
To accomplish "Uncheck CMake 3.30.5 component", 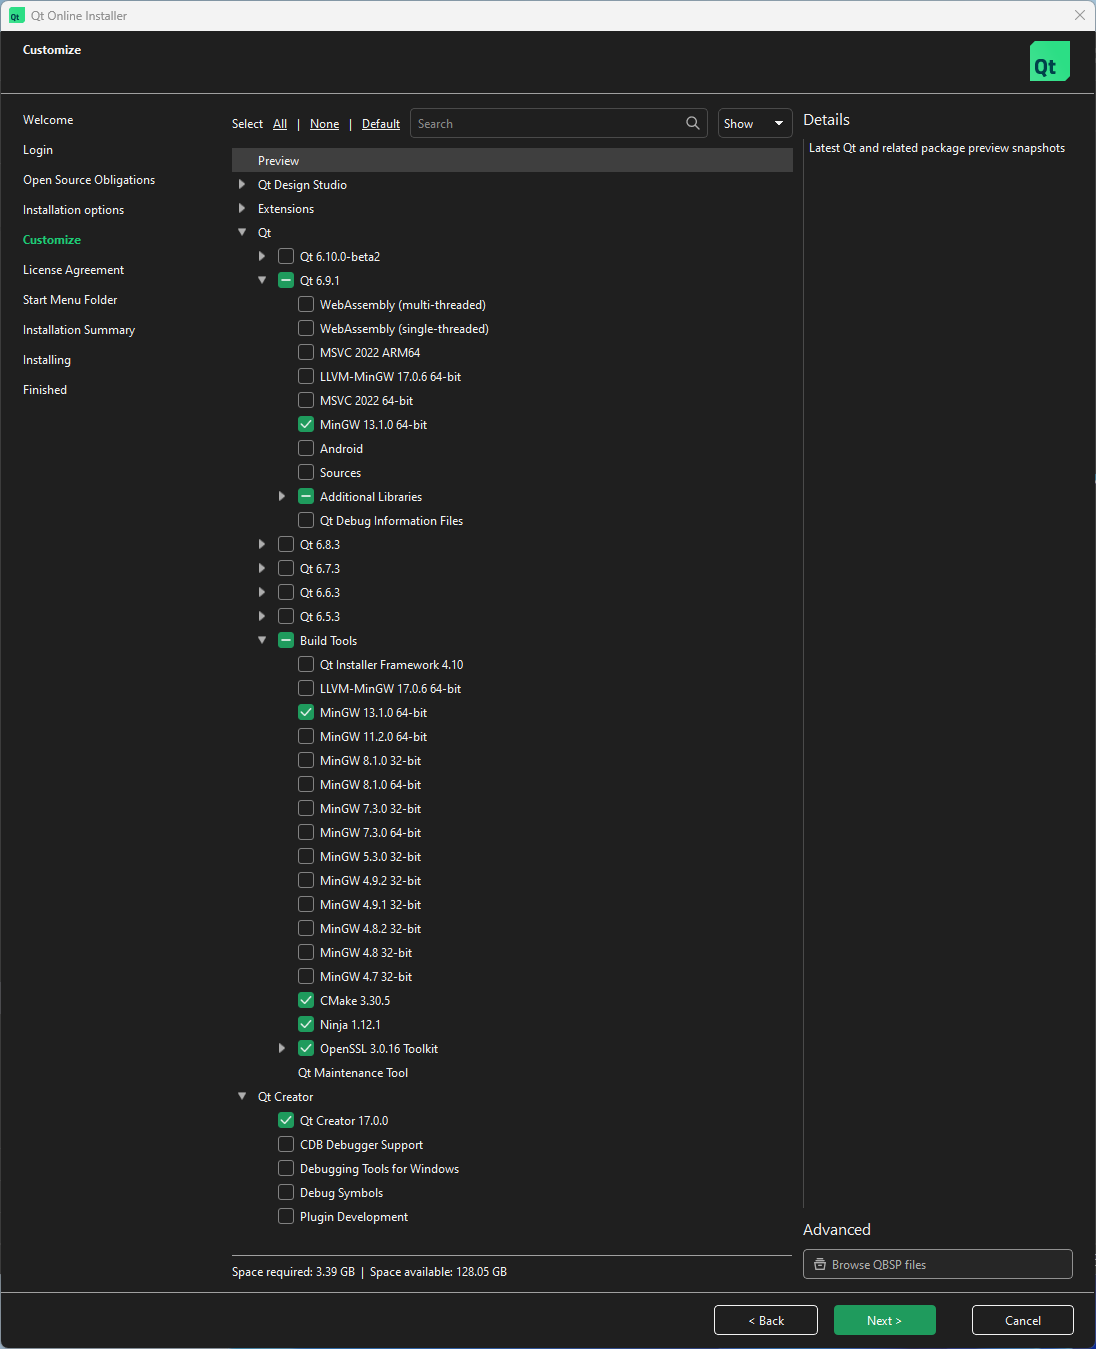I will click(306, 1001).
